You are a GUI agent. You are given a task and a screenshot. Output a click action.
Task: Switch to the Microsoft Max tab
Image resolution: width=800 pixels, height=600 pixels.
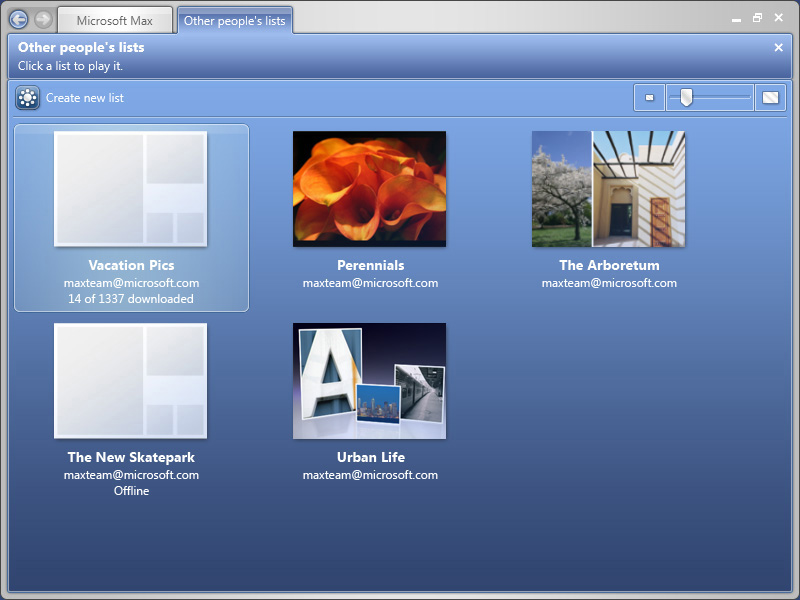coord(114,20)
